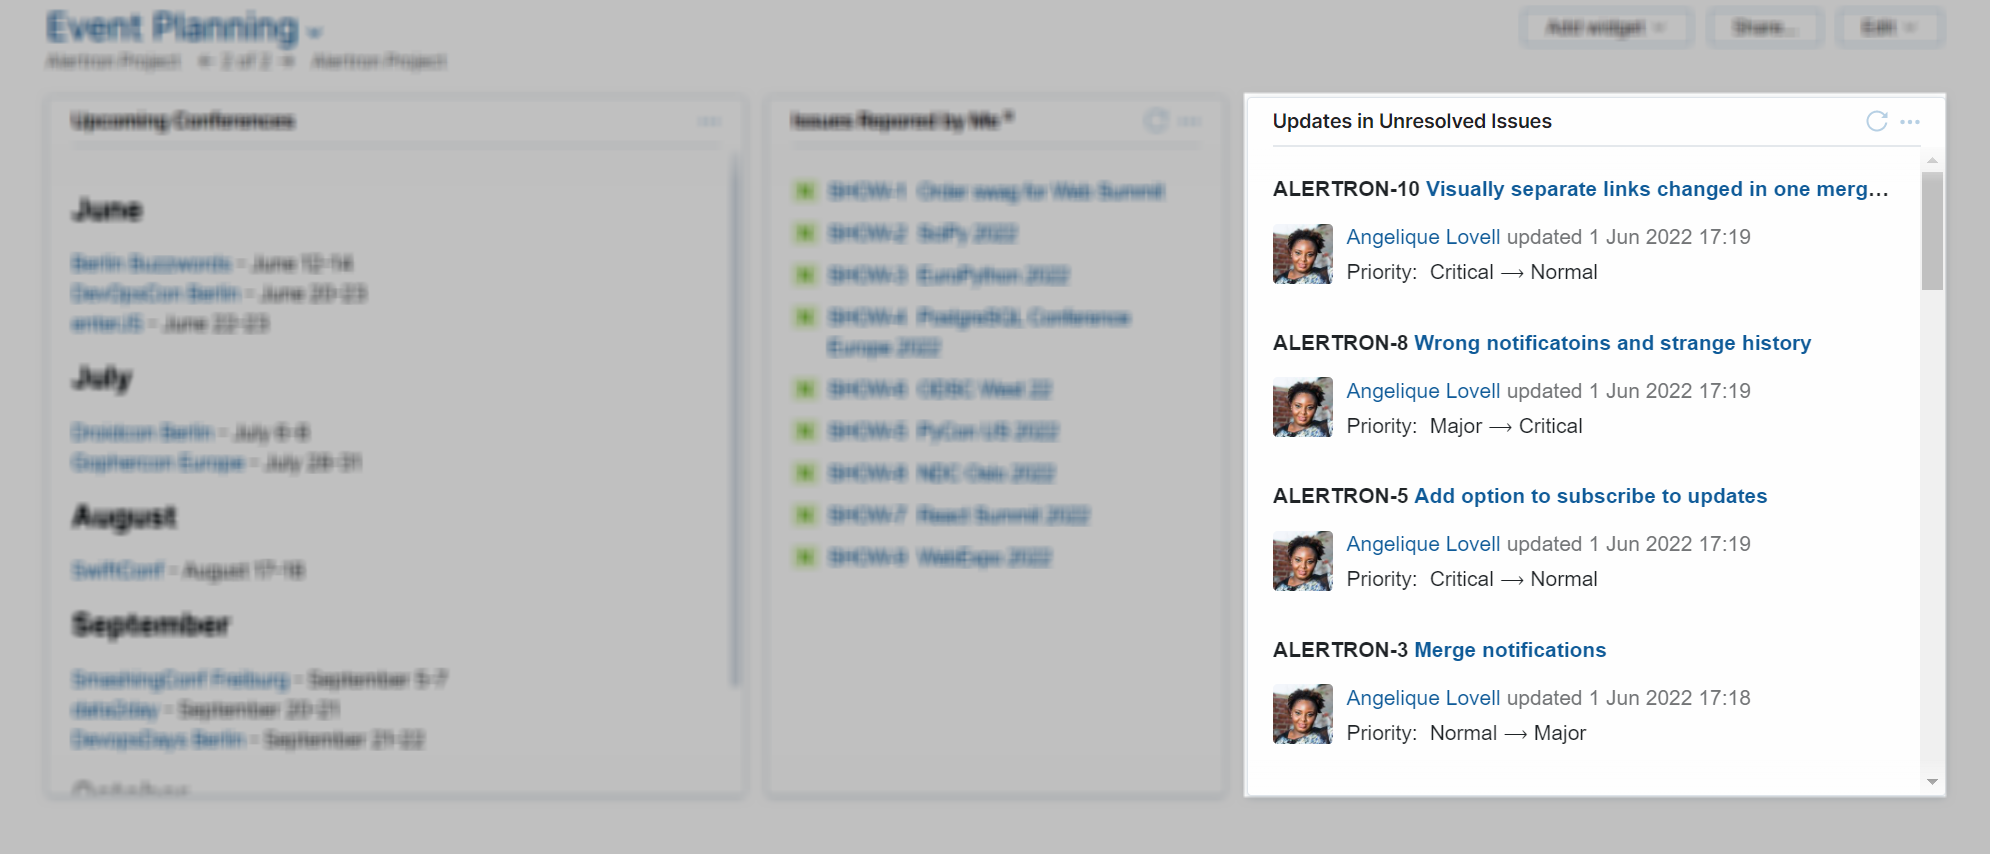
Task: Click the issue type icon beside SHOW-4
Action: 804,317
